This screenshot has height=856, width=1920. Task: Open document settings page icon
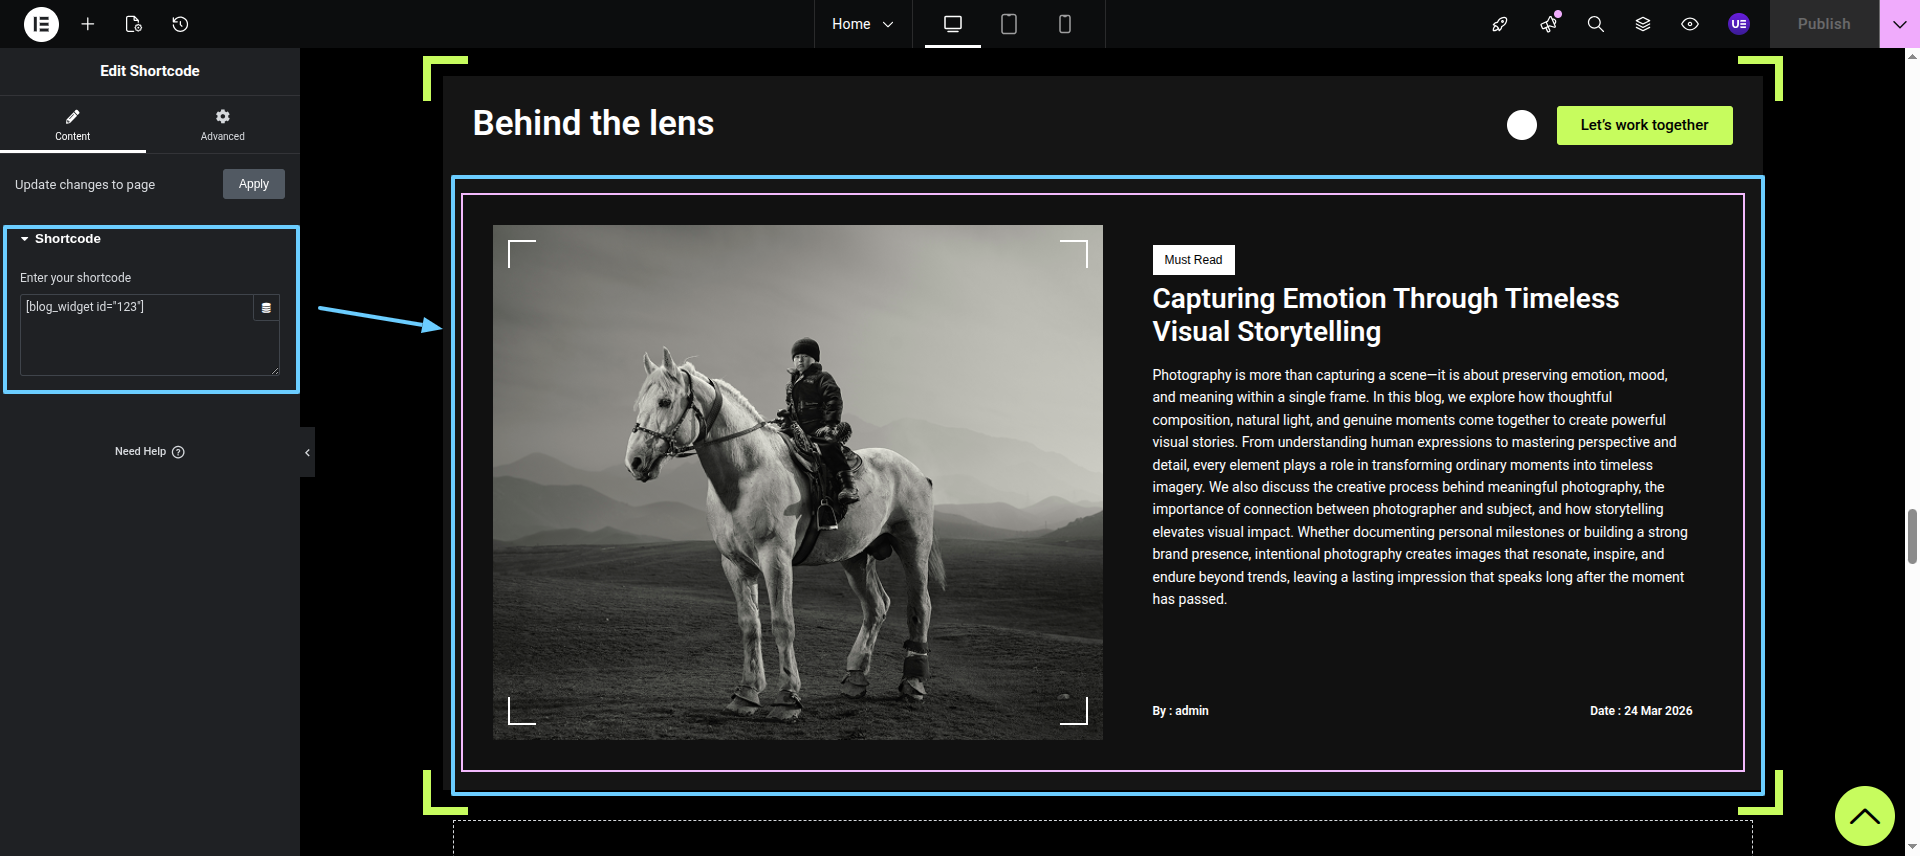click(x=133, y=24)
